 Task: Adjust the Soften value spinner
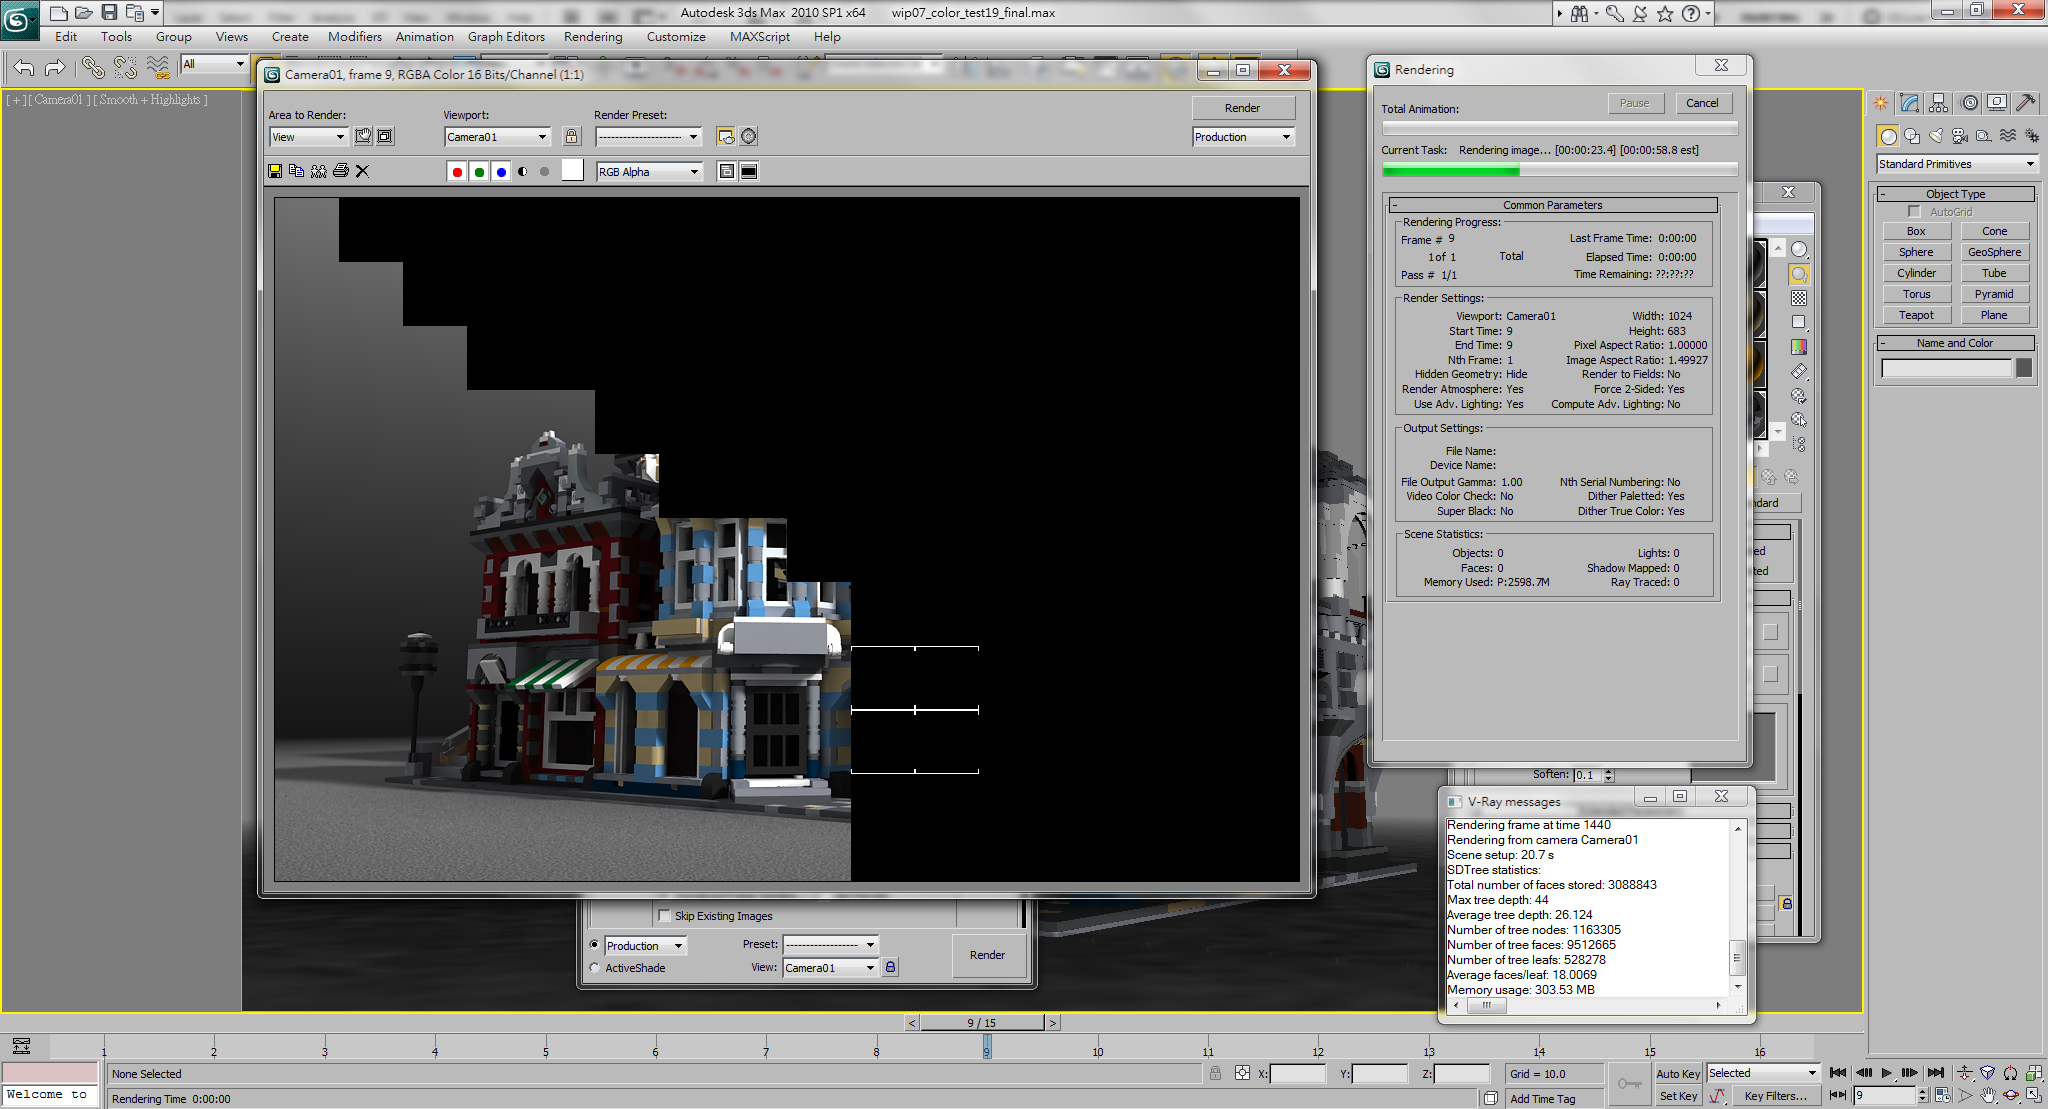(x=1607, y=774)
